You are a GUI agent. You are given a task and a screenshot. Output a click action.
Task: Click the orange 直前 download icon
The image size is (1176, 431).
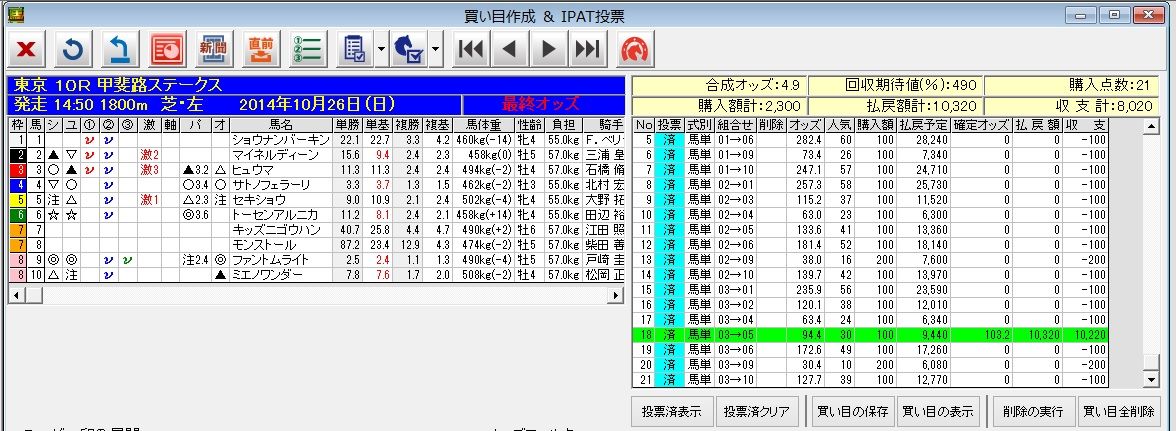tap(262, 49)
